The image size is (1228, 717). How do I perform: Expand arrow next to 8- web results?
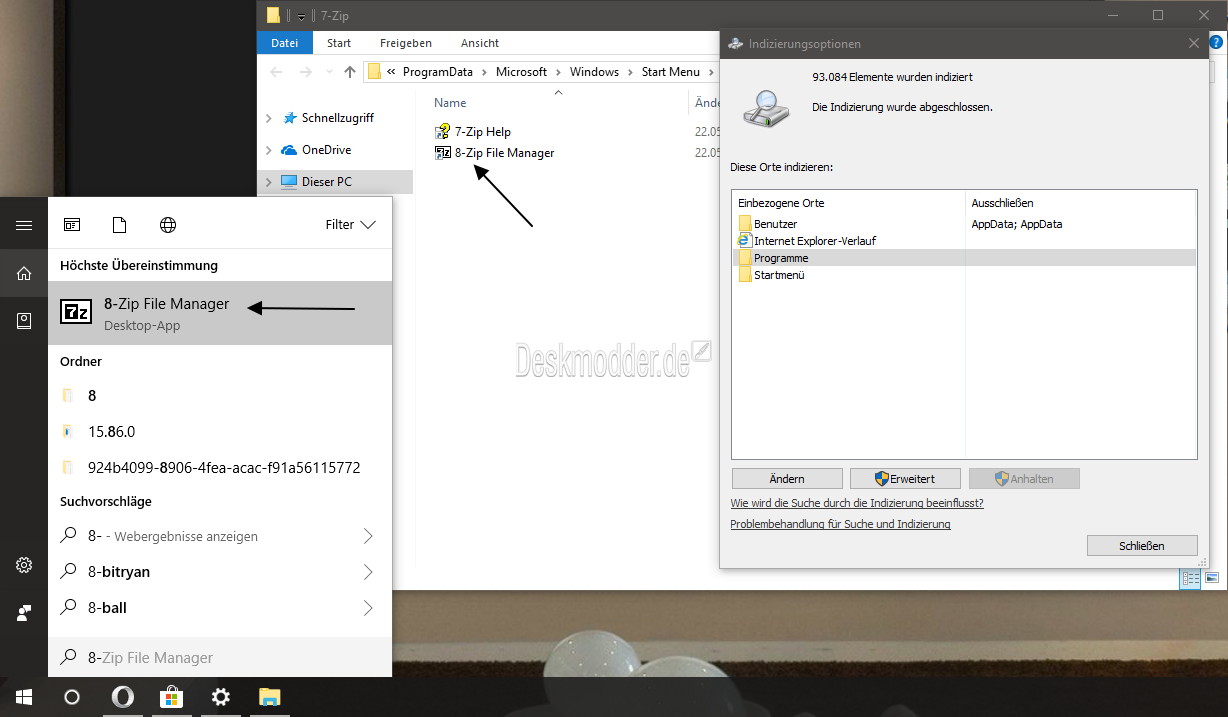coord(368,536)
